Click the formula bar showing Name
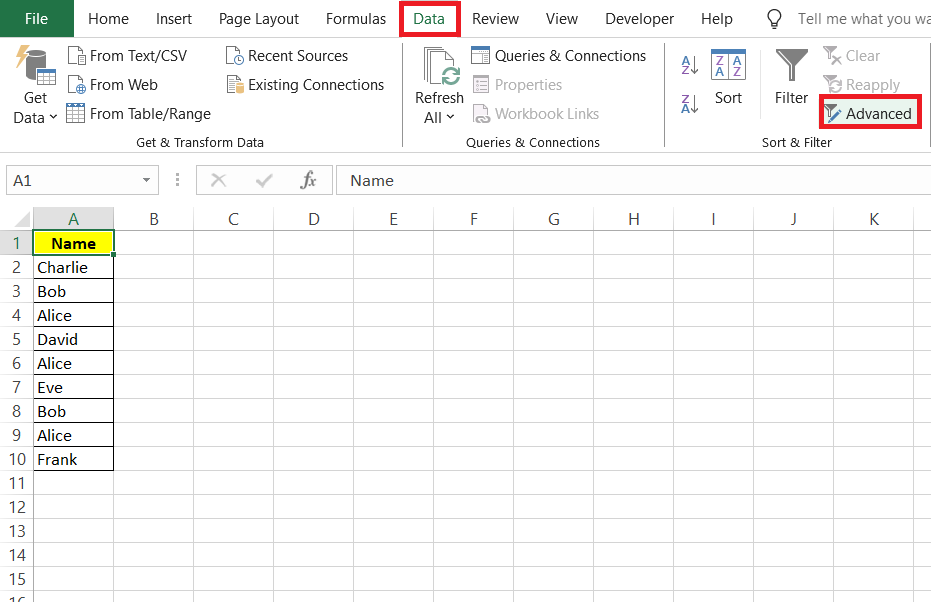The image size is (931, 602). point(634,180)
